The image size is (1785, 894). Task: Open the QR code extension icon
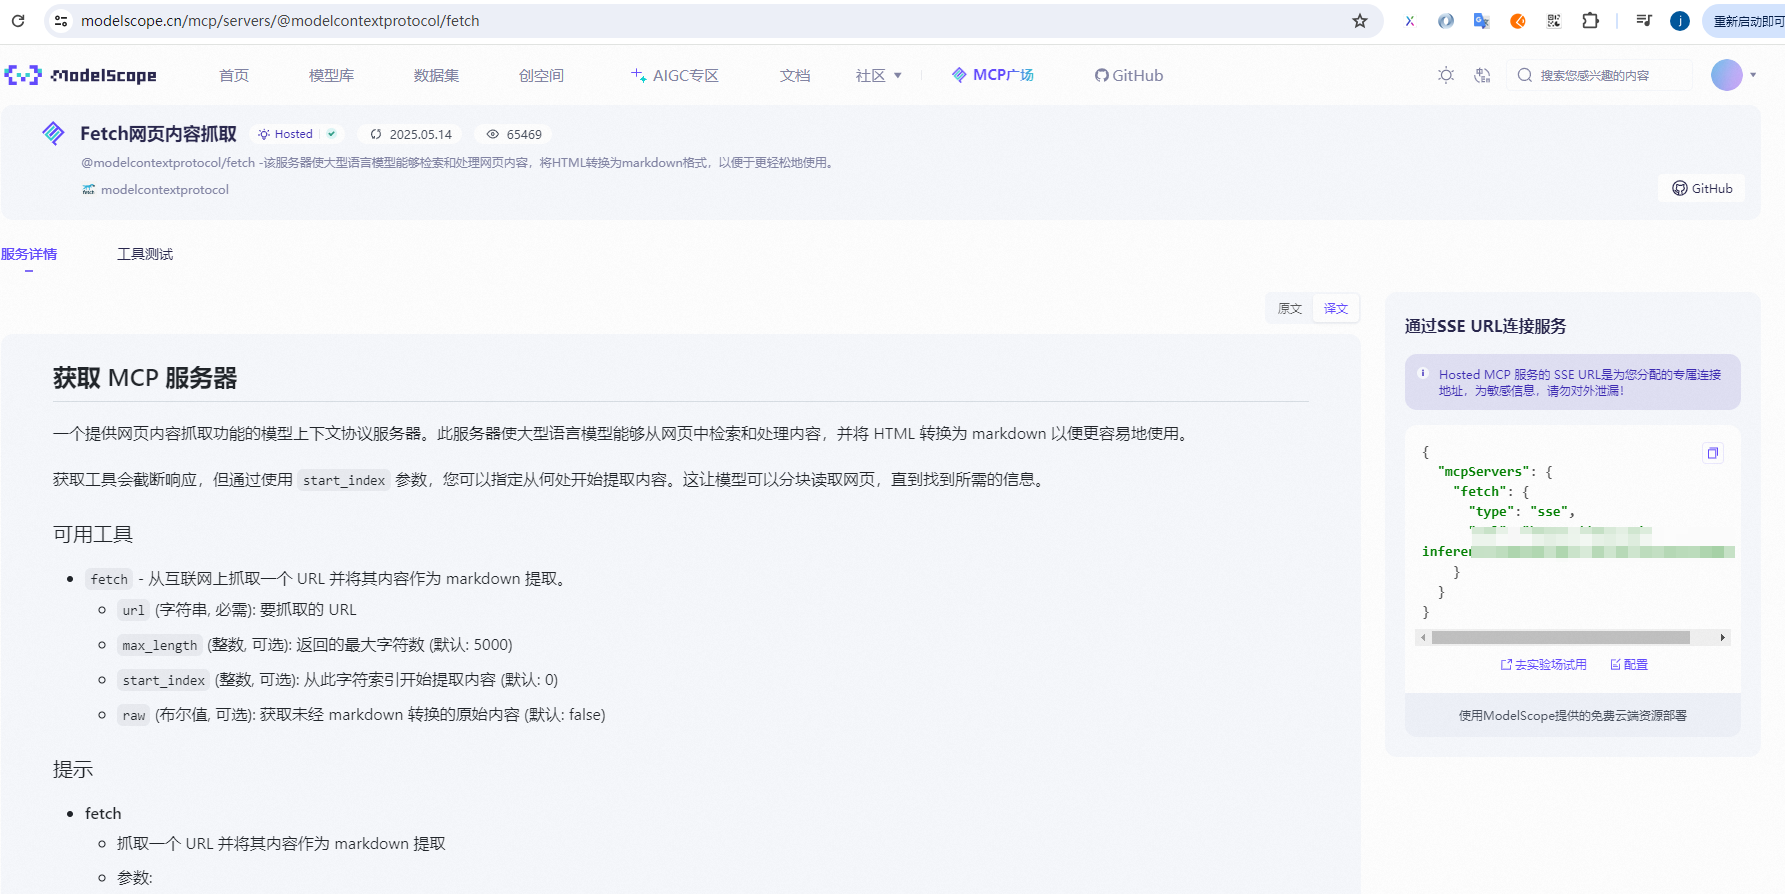coord(1554,20)
